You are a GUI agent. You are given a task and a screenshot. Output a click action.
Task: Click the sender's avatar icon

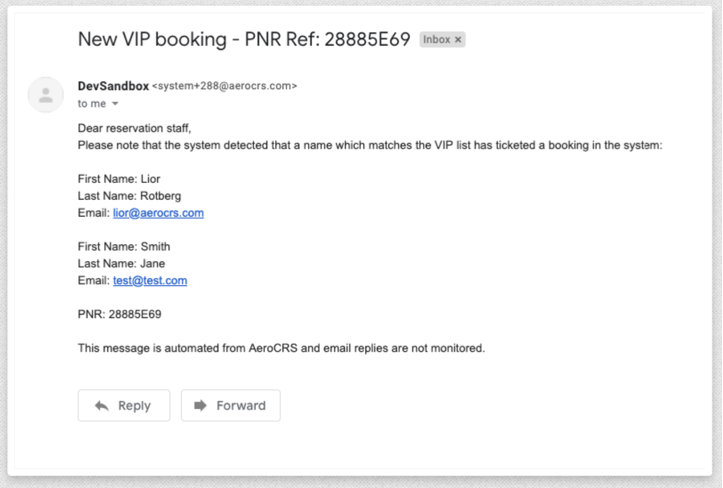46,95
